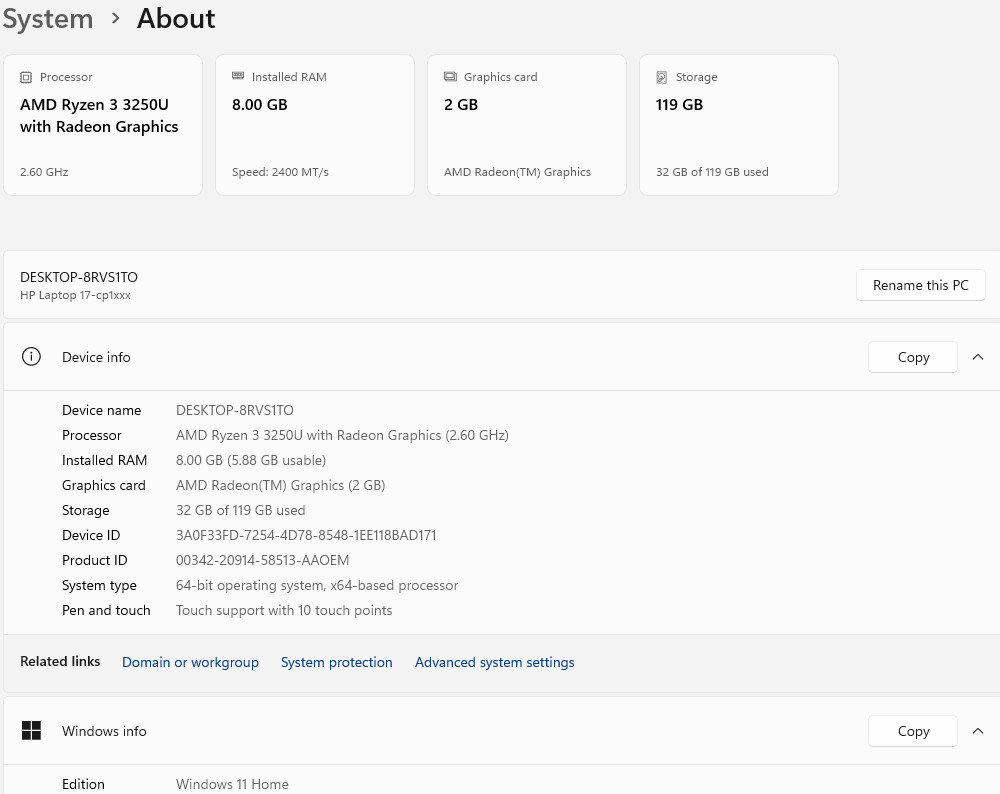Click Processor value AMD Ryzen 3 3250U row
The image size is (1000, 794).
pos(342,435)
